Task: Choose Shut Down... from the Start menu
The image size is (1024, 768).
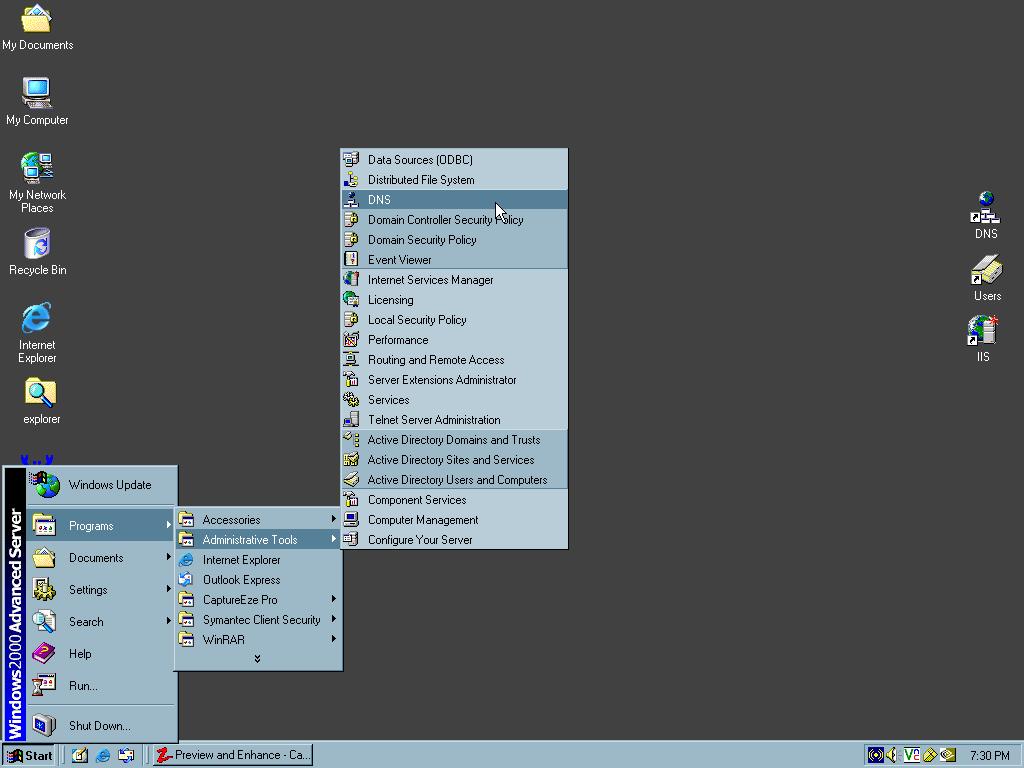Action: [x=101, y=726]
